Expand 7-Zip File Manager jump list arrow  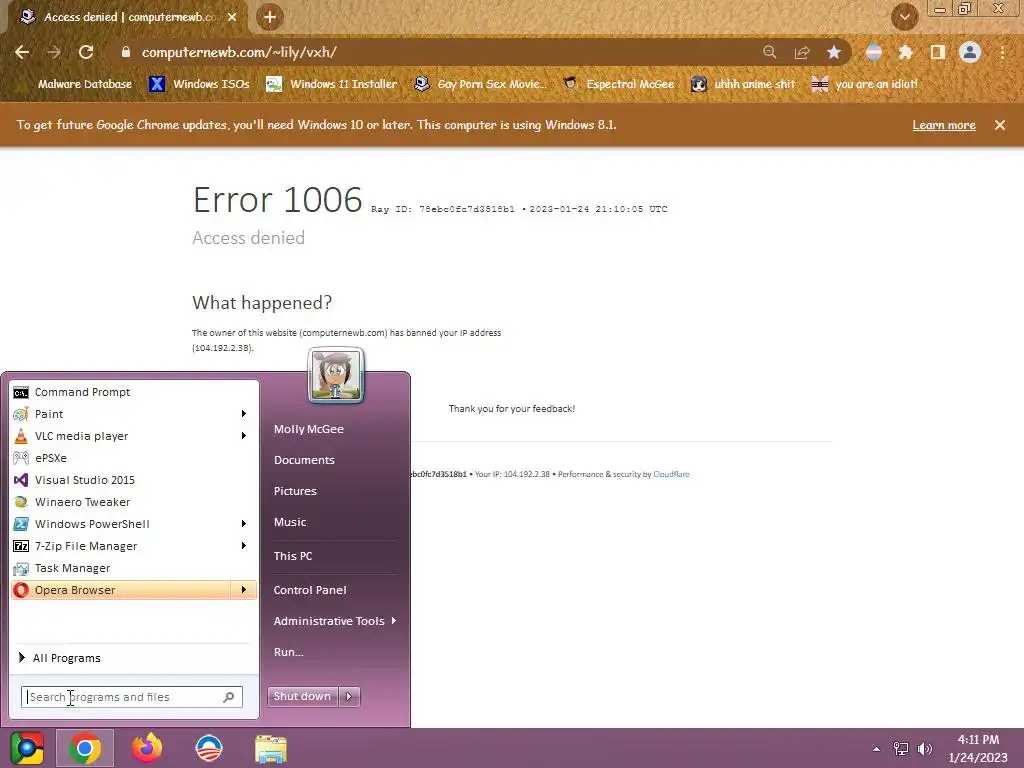(x=244, y=546)
